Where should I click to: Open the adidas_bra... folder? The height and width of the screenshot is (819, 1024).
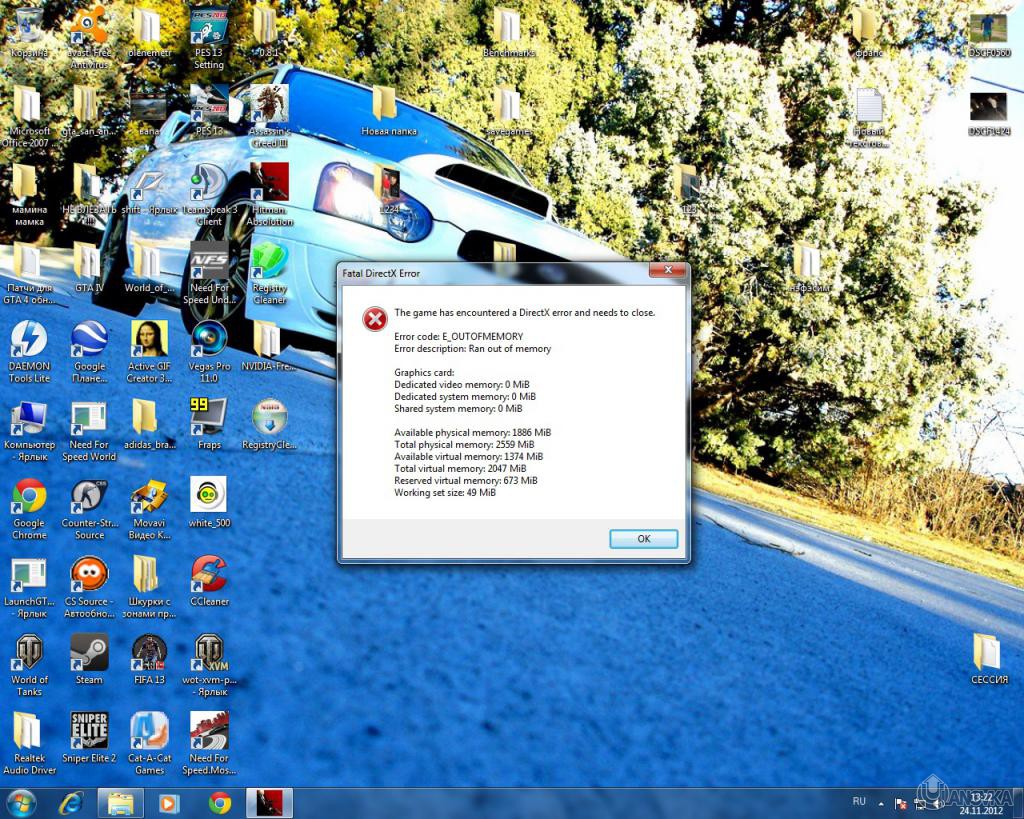pyautogui.click(x=149, y=423)
